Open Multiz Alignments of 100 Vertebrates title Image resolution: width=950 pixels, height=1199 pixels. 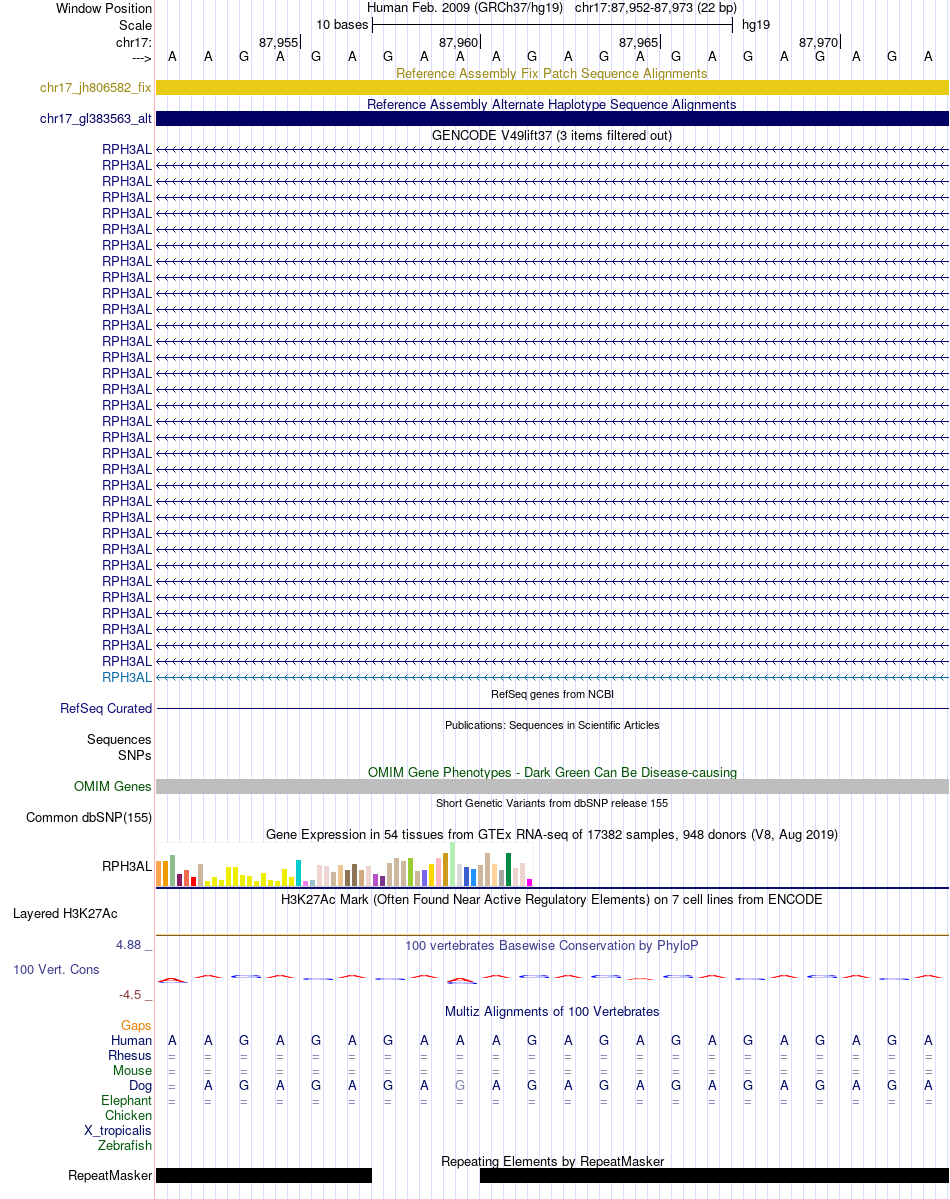(x=551, y=1012)
